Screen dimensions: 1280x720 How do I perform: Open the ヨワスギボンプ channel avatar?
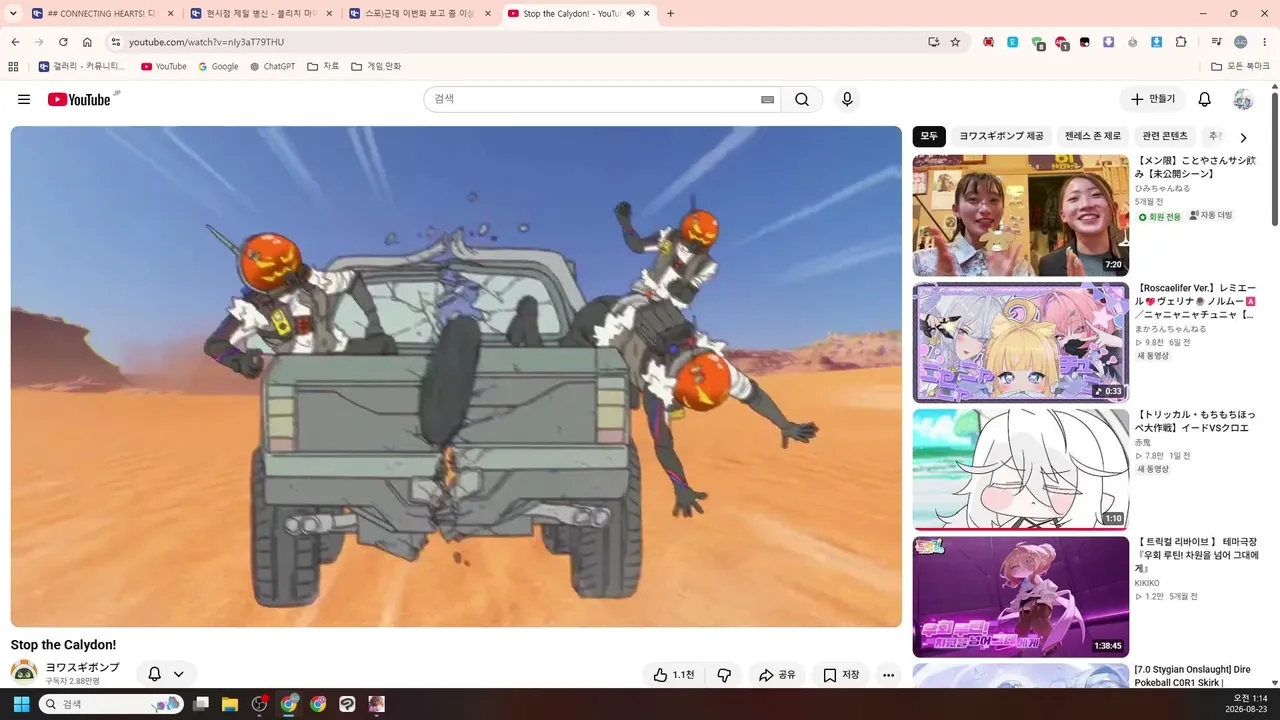pyautogui.click(x=24, y=673)
